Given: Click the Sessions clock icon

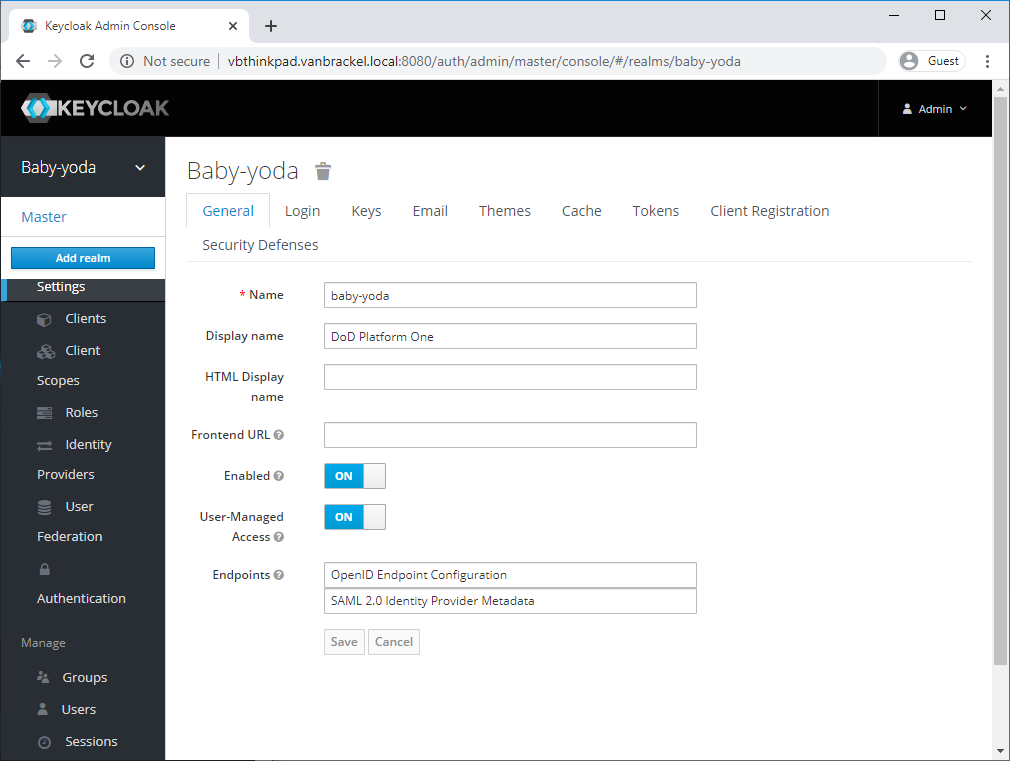Looking at the screenshot, I should (x=43, y=742).
